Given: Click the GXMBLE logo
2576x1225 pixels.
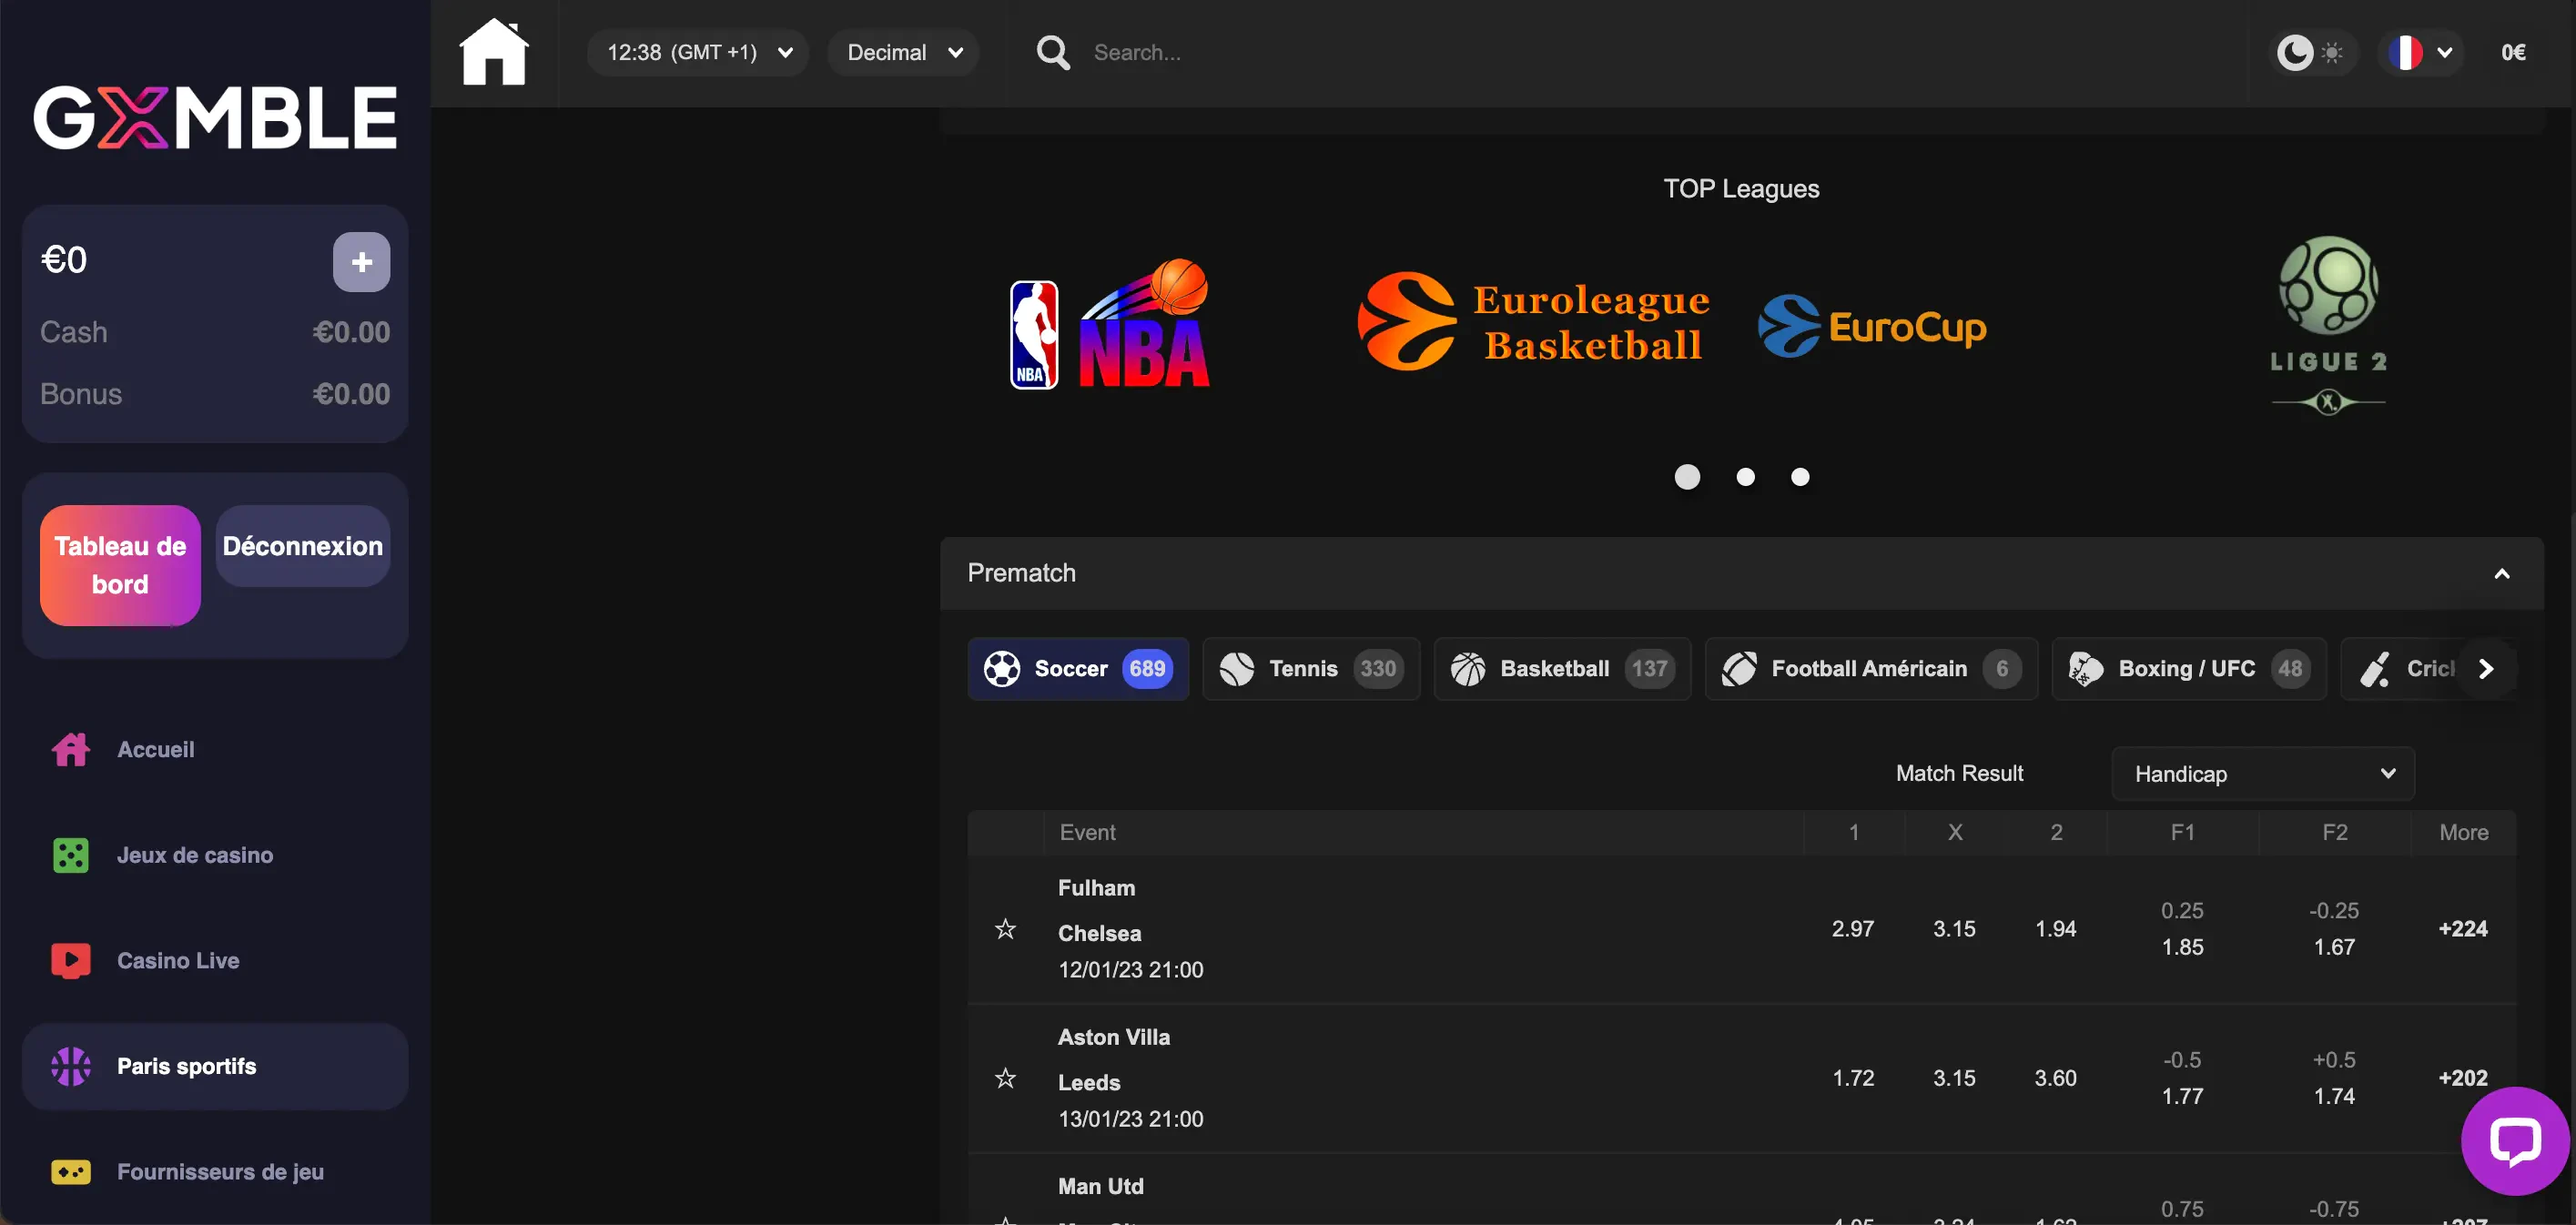Looking at the screenshot, I should (215, 118).
